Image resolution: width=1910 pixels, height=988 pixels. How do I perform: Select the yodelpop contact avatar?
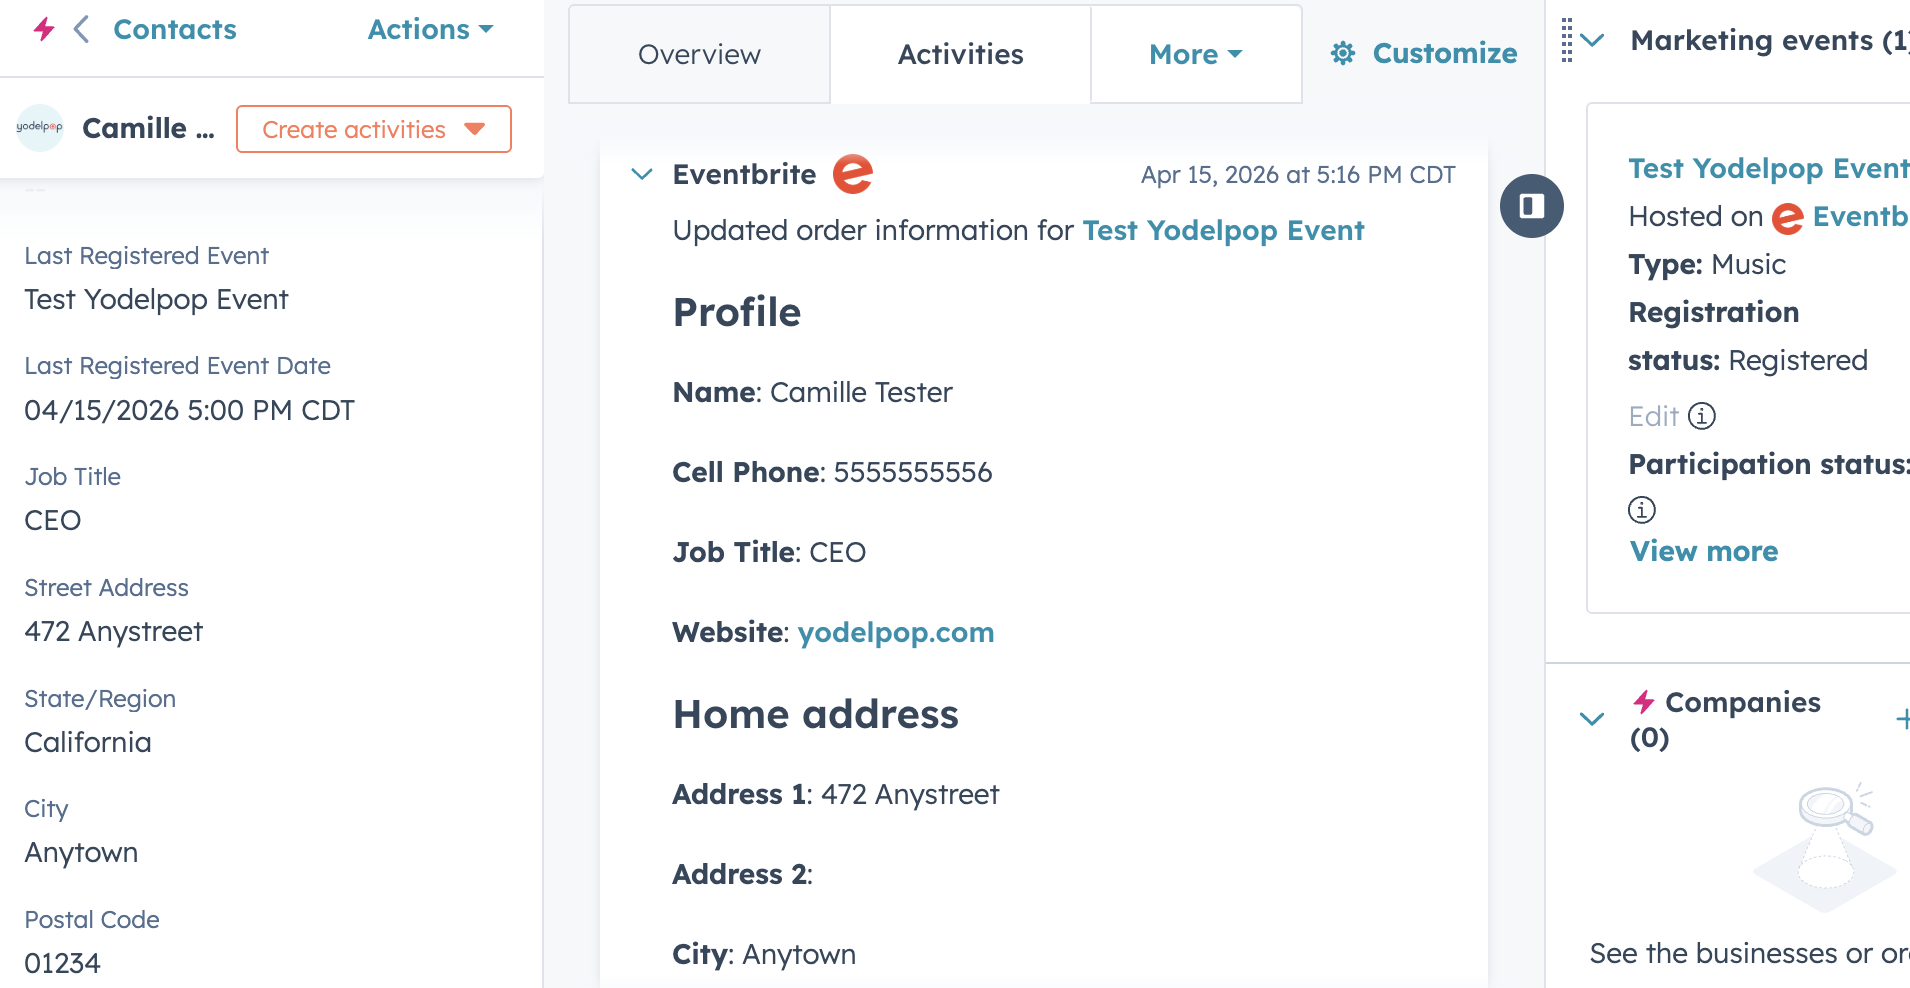tap(39, 128)
